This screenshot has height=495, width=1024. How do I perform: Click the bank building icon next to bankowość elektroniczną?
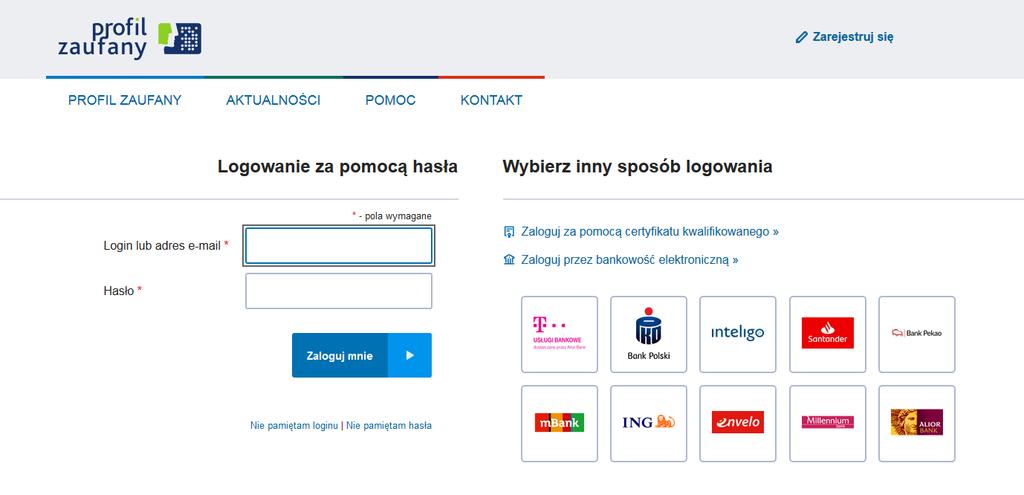tap(509, 260)
